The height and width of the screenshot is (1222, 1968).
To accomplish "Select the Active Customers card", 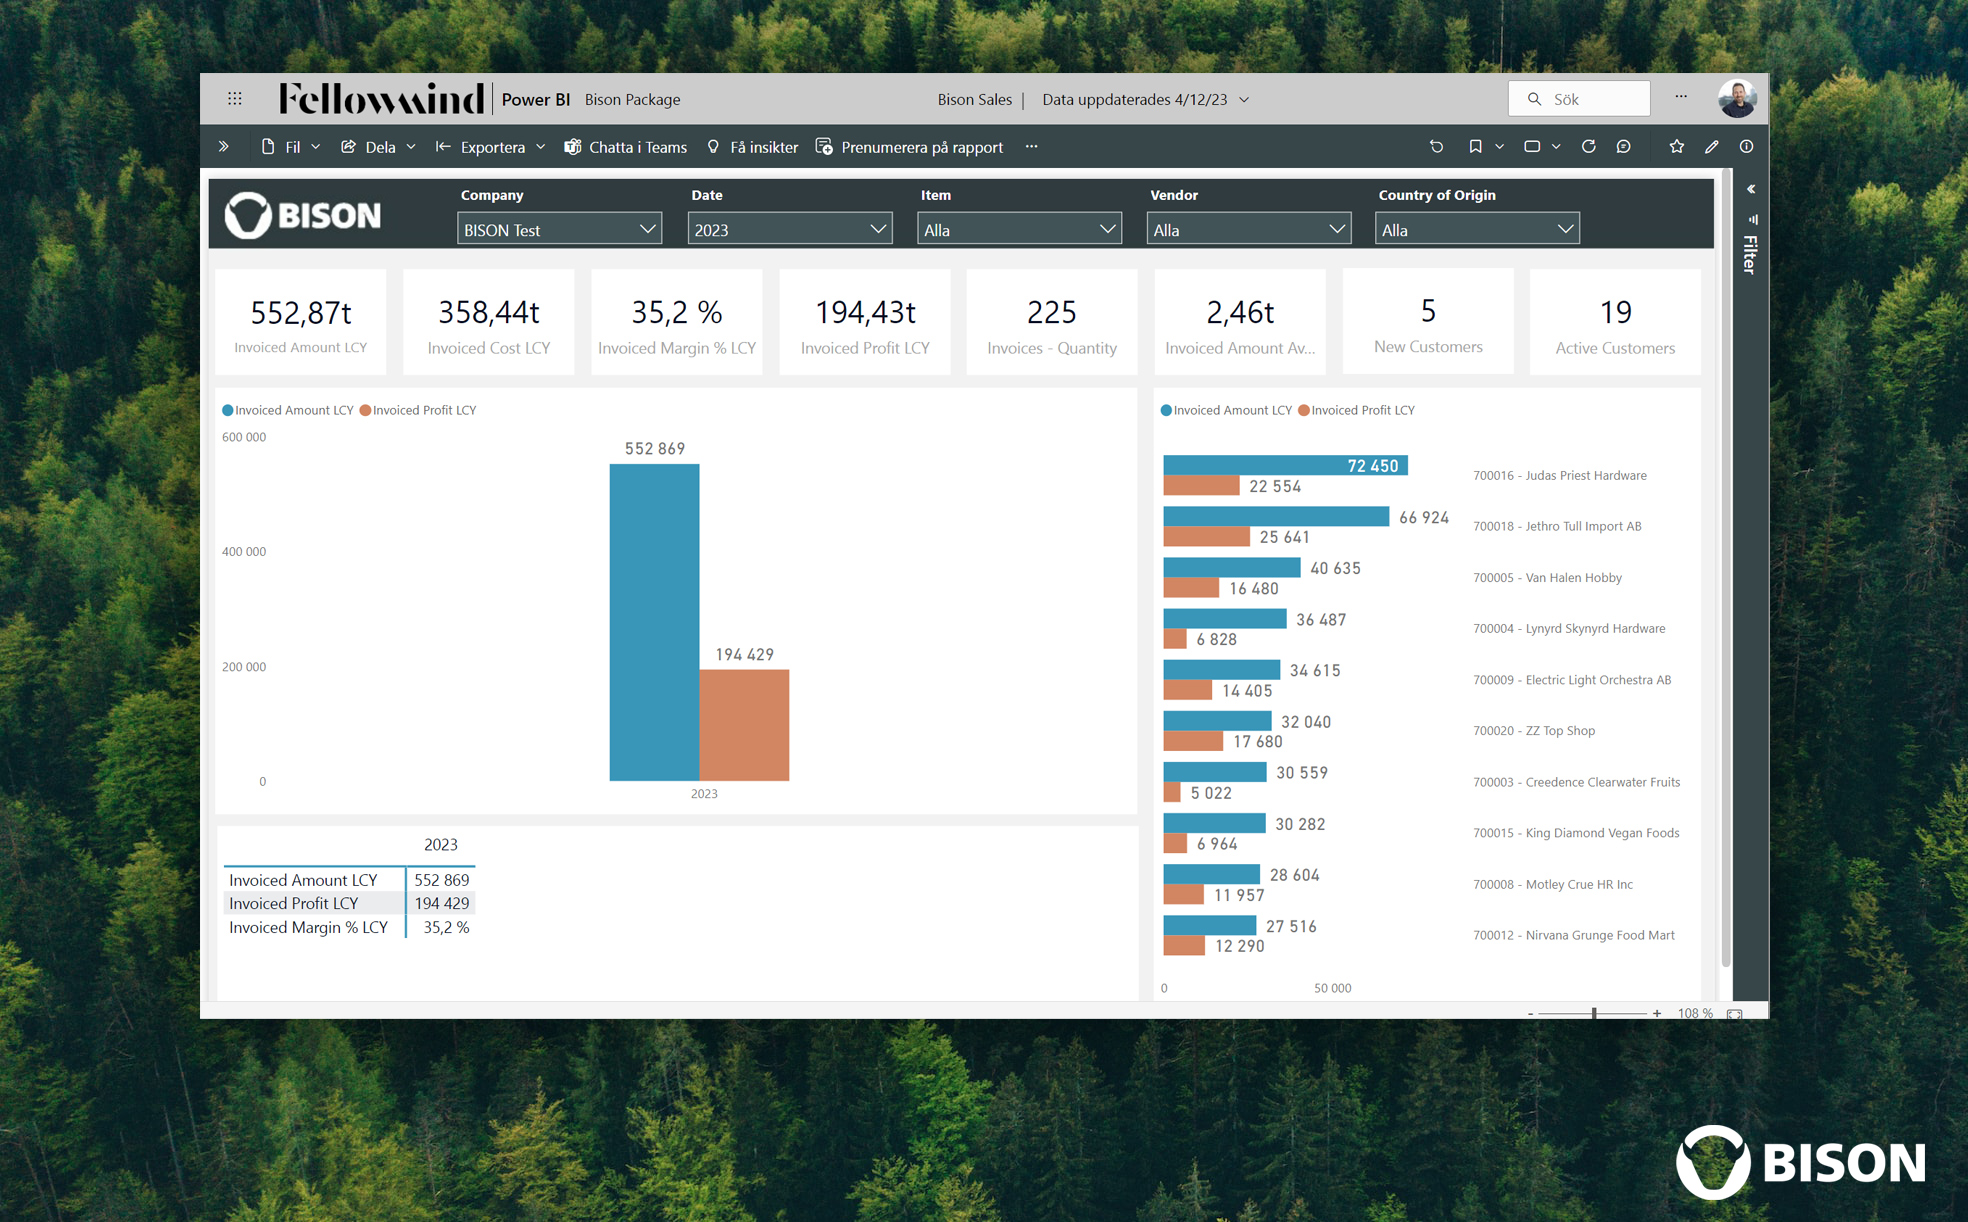I will click(1616, 322).
